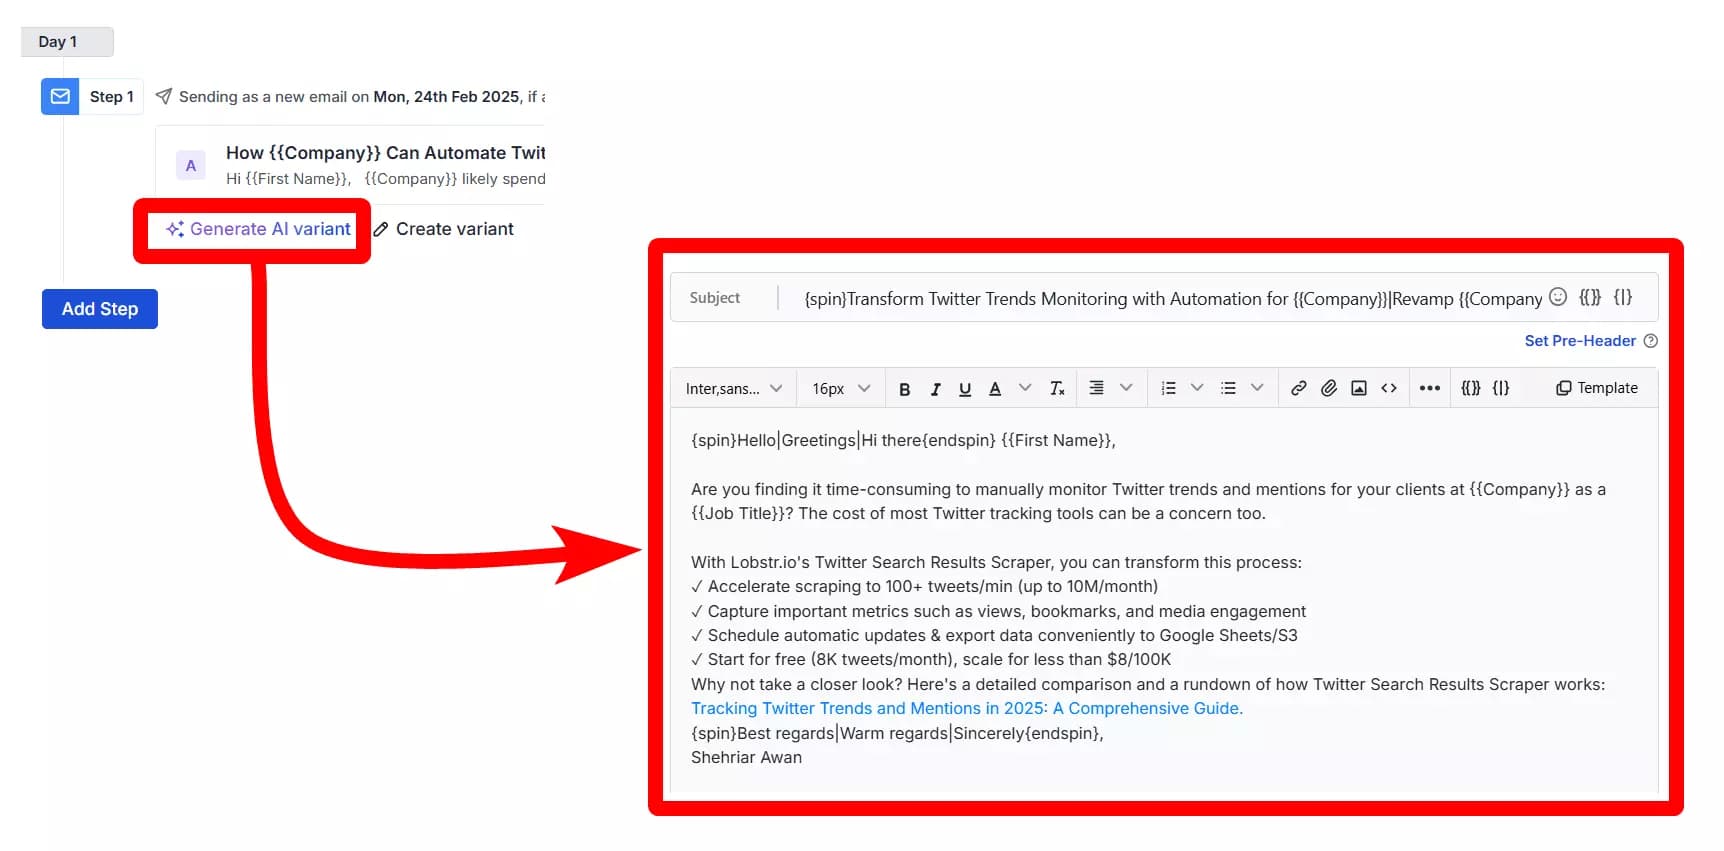Click 'Accelerate scraping to 100+ tweets/min' line
1724x851 pixels.
point(924,586)
